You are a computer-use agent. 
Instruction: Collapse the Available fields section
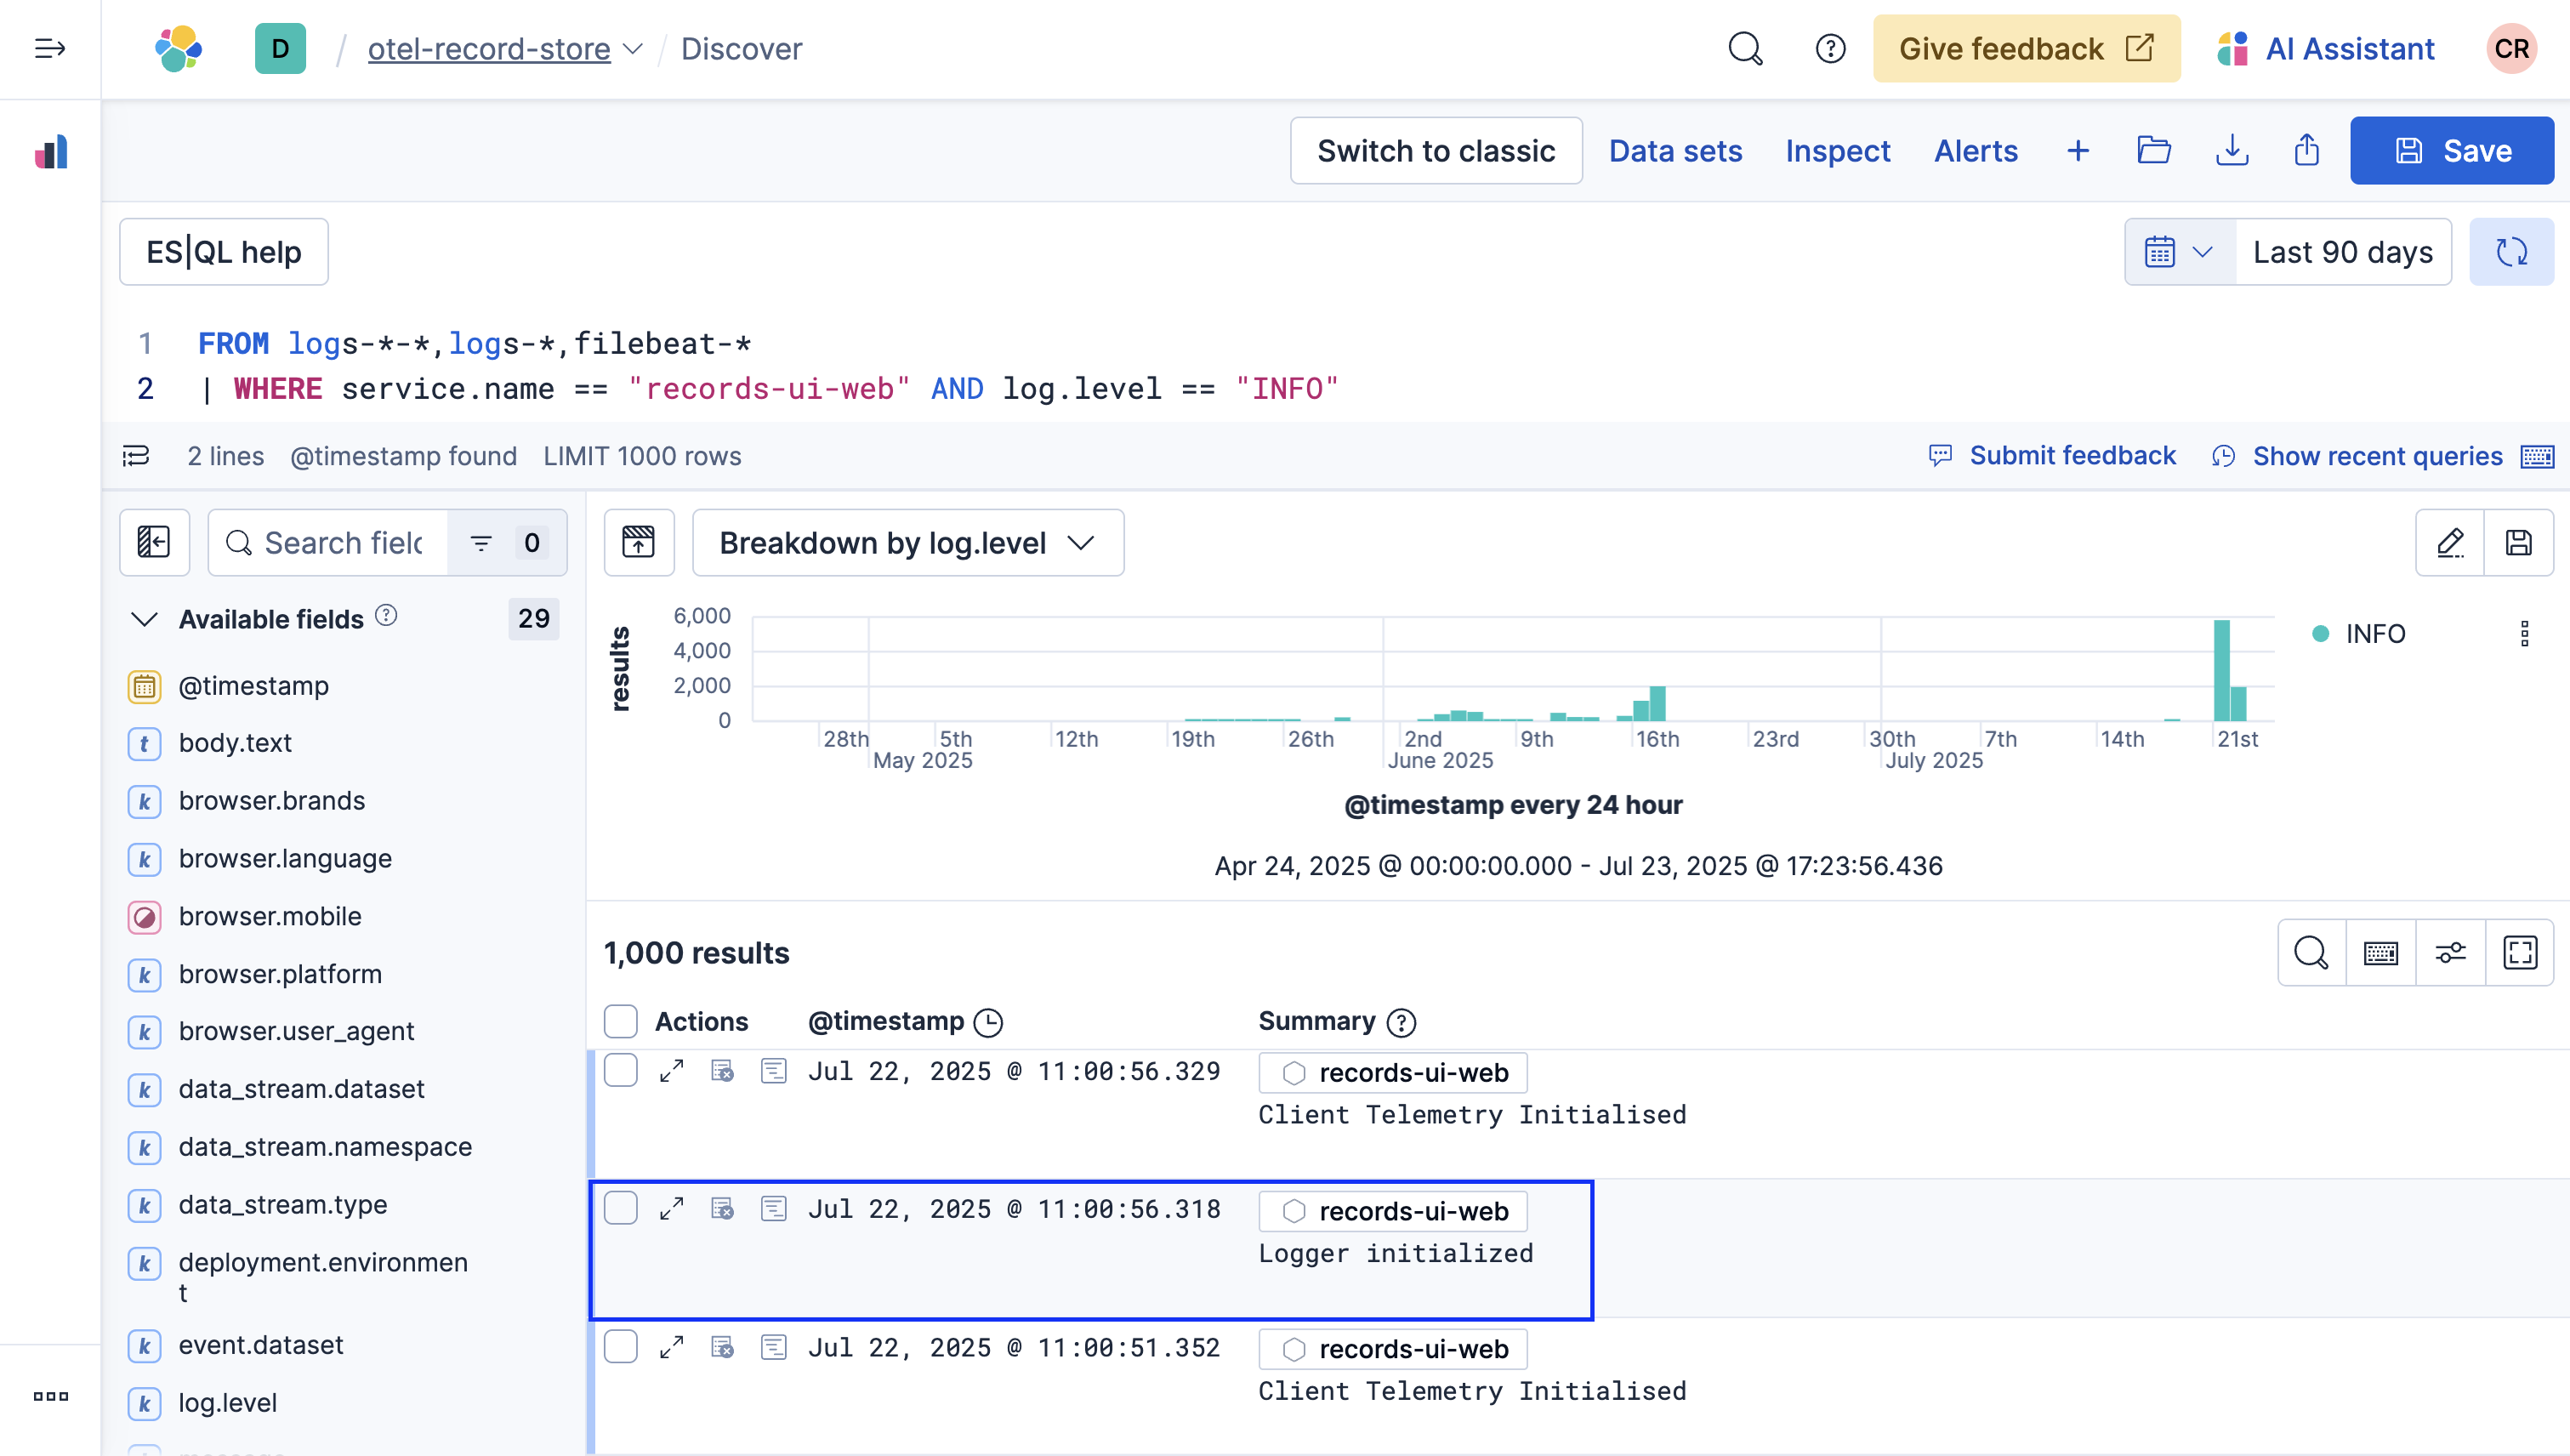pos(145,619)
